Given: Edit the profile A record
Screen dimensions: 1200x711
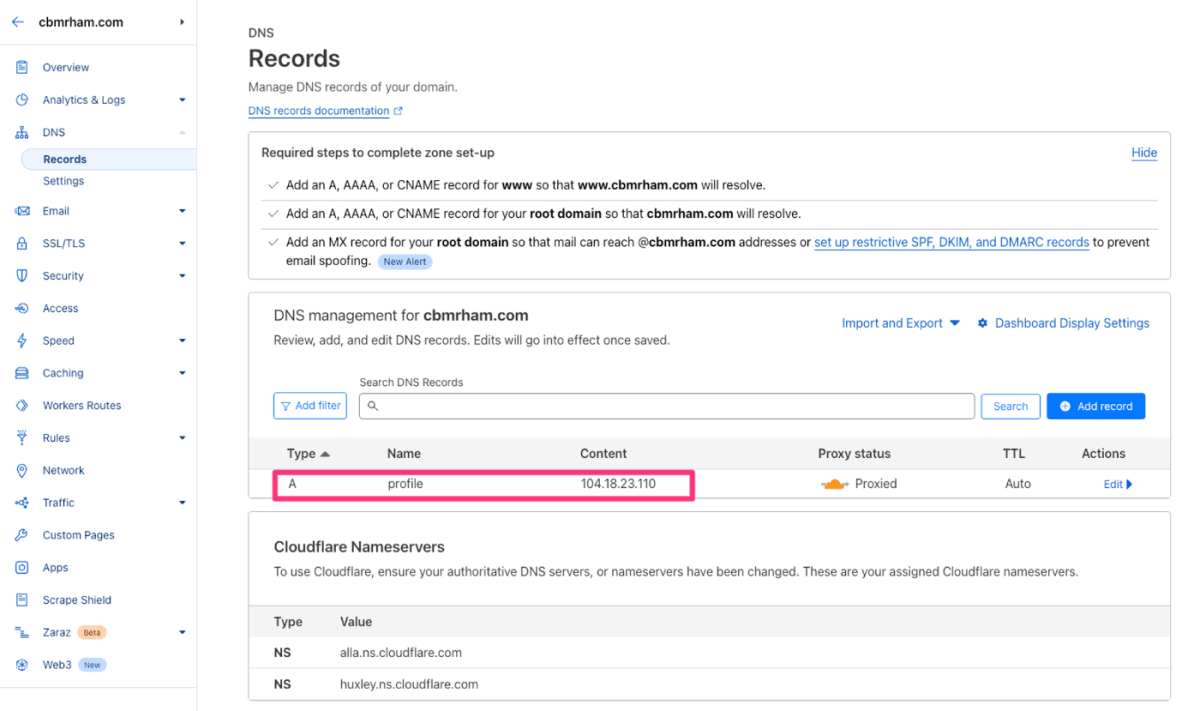Looking at the screenshot, I should 1118,484.
